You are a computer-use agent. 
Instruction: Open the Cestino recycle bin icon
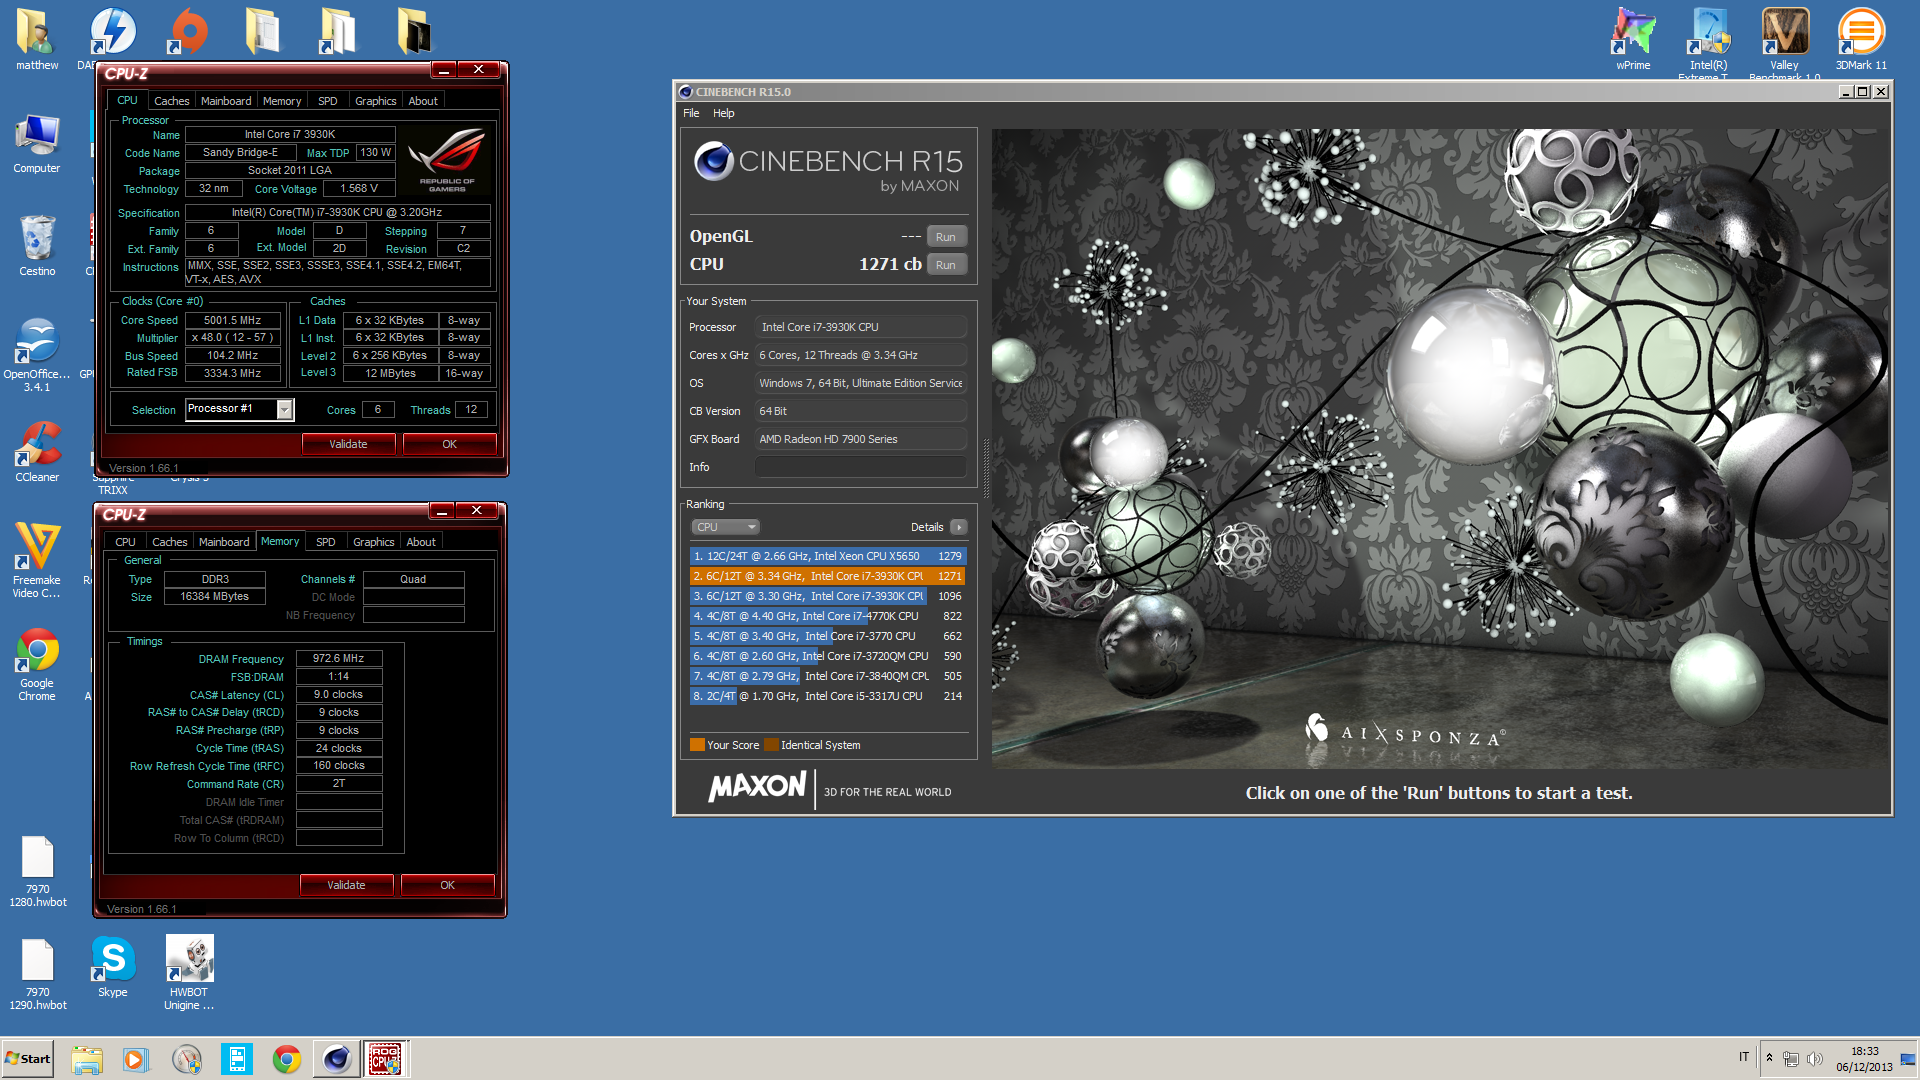37,246
